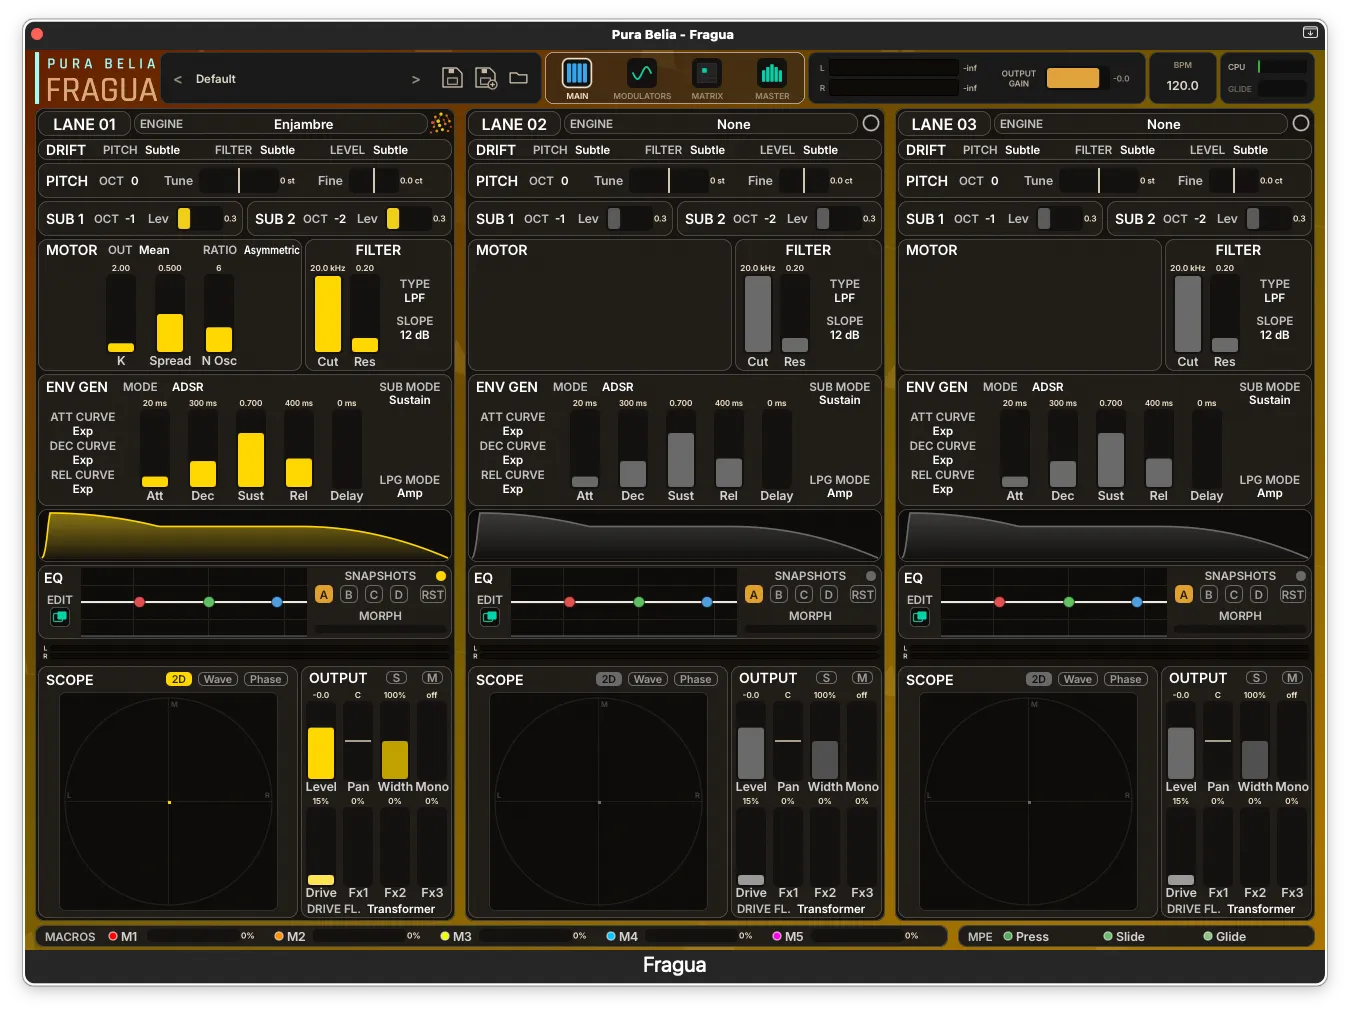This screenshot has height=1013, width=1350.
Task: Click the MPE Glide green dot
Action: coord(1208,937)
